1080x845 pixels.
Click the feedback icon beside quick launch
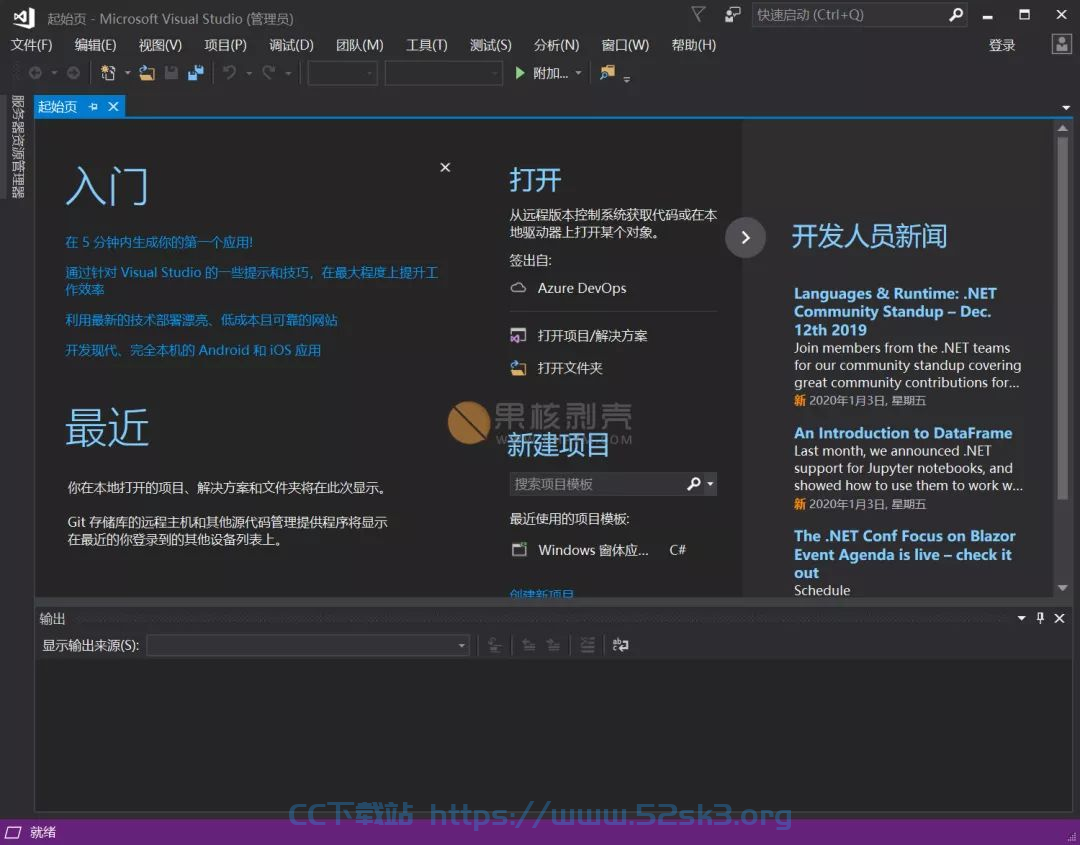[733, 14]
